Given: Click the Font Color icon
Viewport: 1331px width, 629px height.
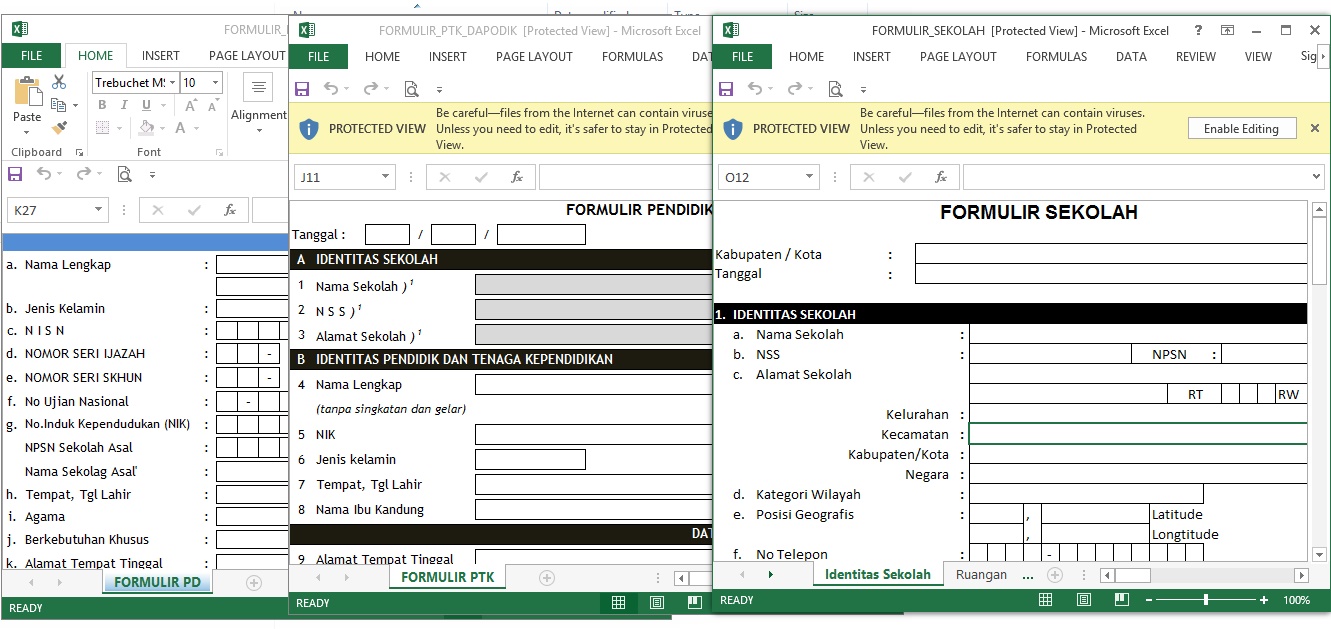Looking at the screenshot, I should coord(180,128).
